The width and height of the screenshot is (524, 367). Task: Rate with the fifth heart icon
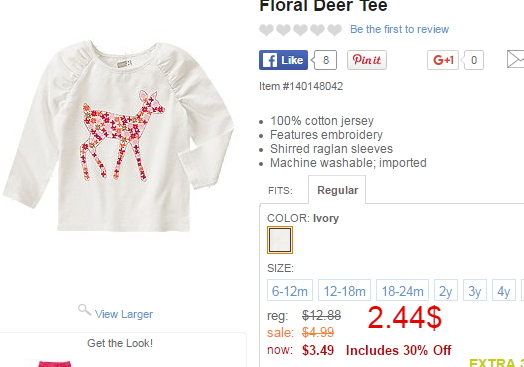(335, 30)
